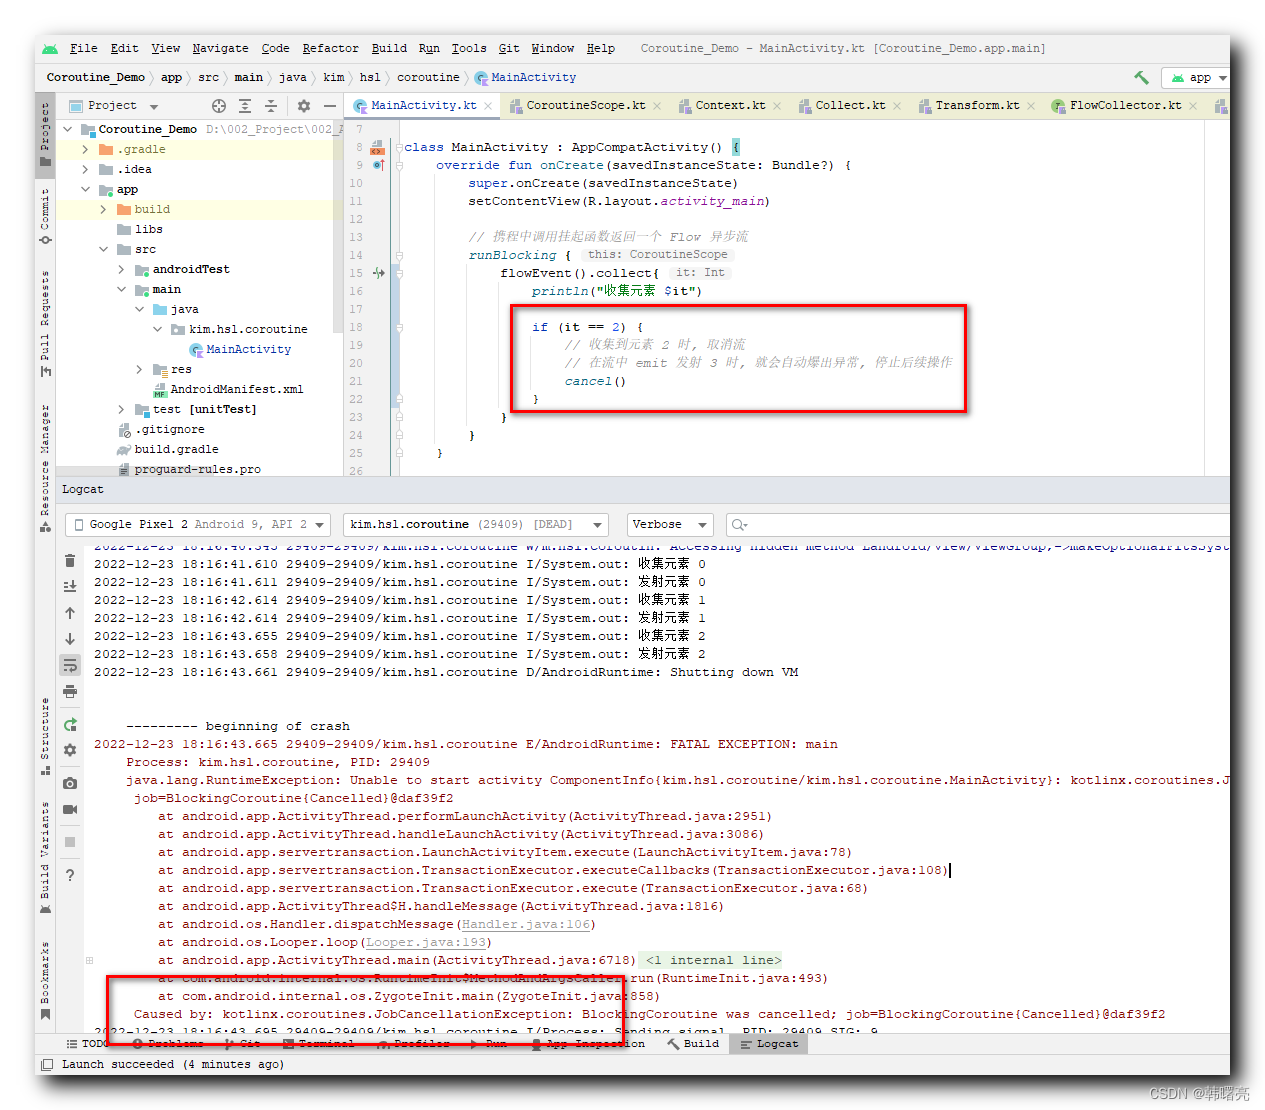Open the Pull Requests tool window
1265x1110 pixels.
pyautogui.click(x=45, y=323)
